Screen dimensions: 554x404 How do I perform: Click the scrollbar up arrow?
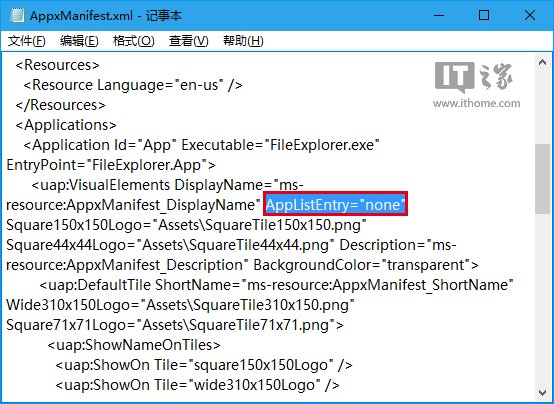click(x=542, y=63)
